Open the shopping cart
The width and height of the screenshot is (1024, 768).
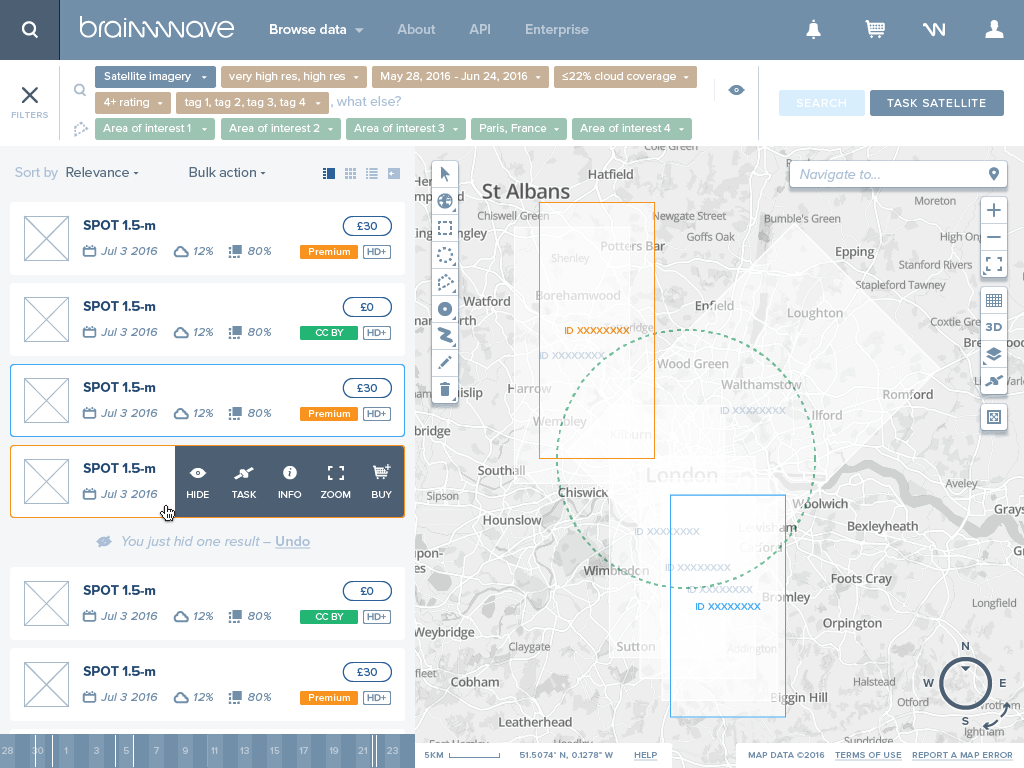[875, 29]
